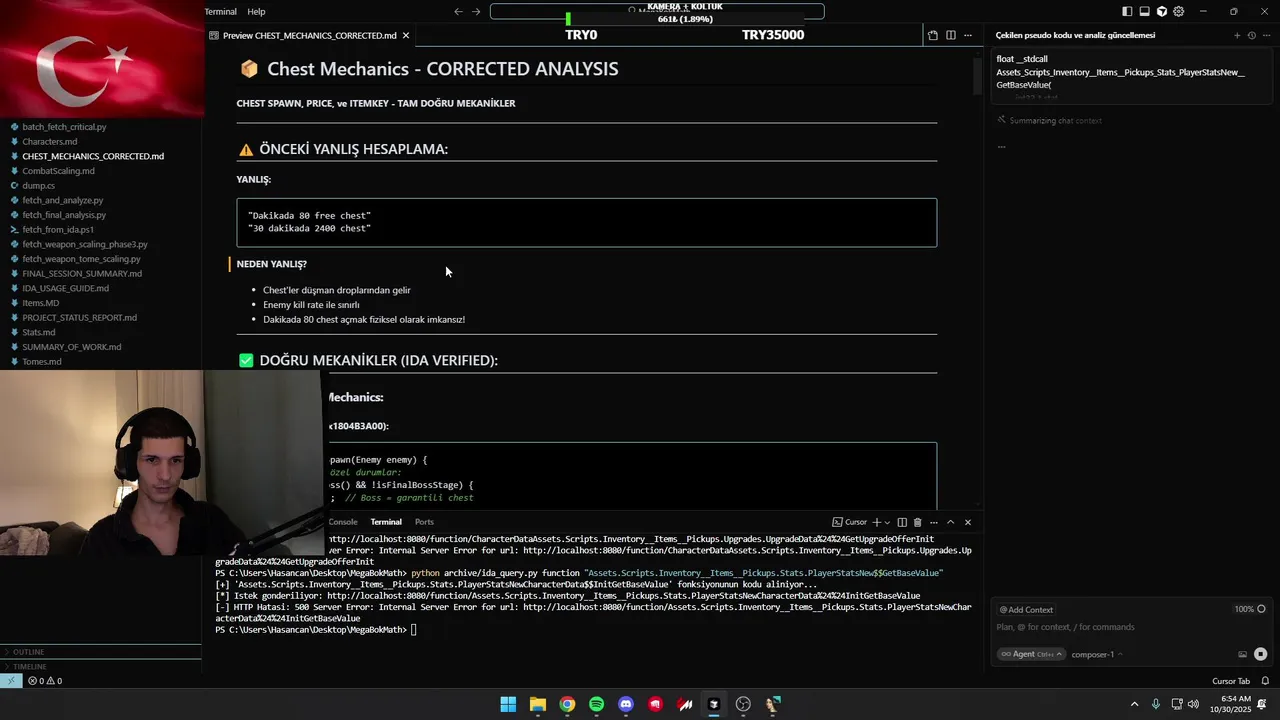The height and width of the screenshot is (720, 1280).
Task: Select the Terminal panel tab
Action: pos(386,522)
